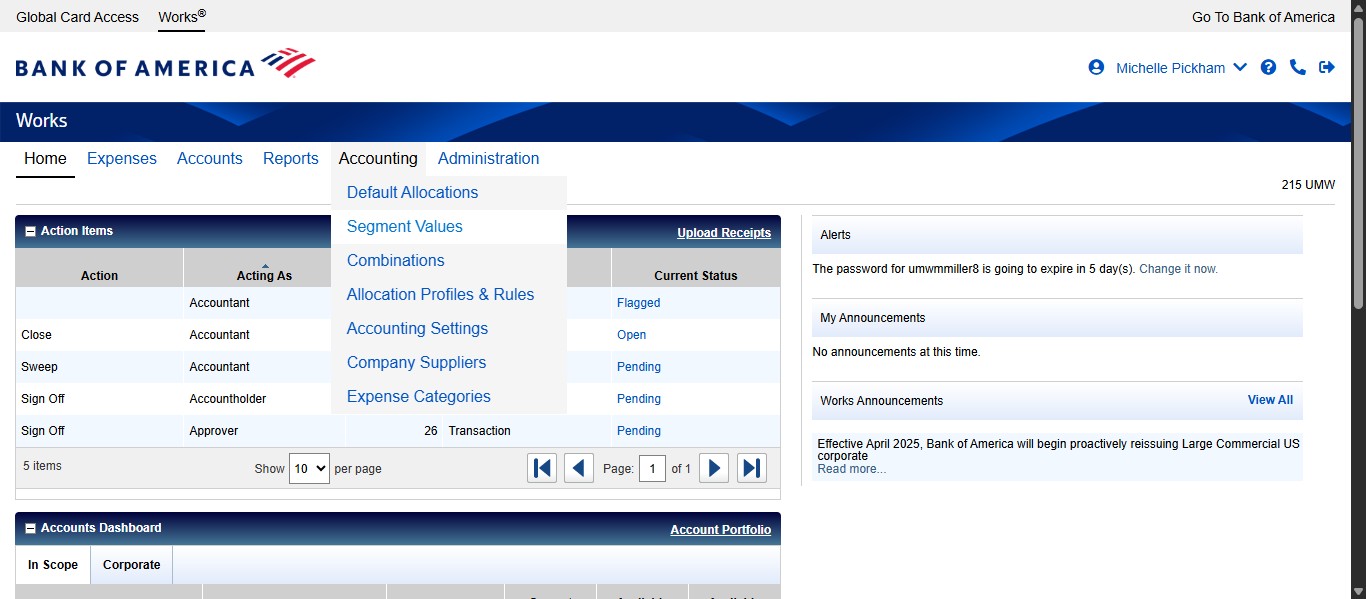Switch to the Corporate tab
Screen dimensions: 1366x599
pos(131,565)
